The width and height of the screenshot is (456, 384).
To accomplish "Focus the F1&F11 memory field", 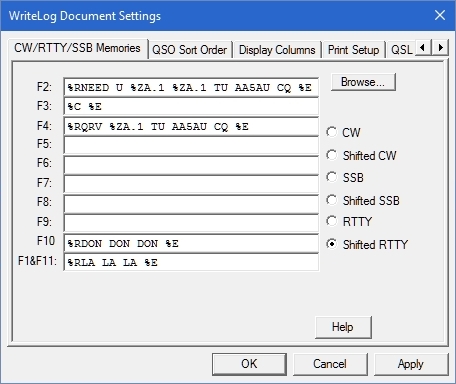I will [191, 262].
